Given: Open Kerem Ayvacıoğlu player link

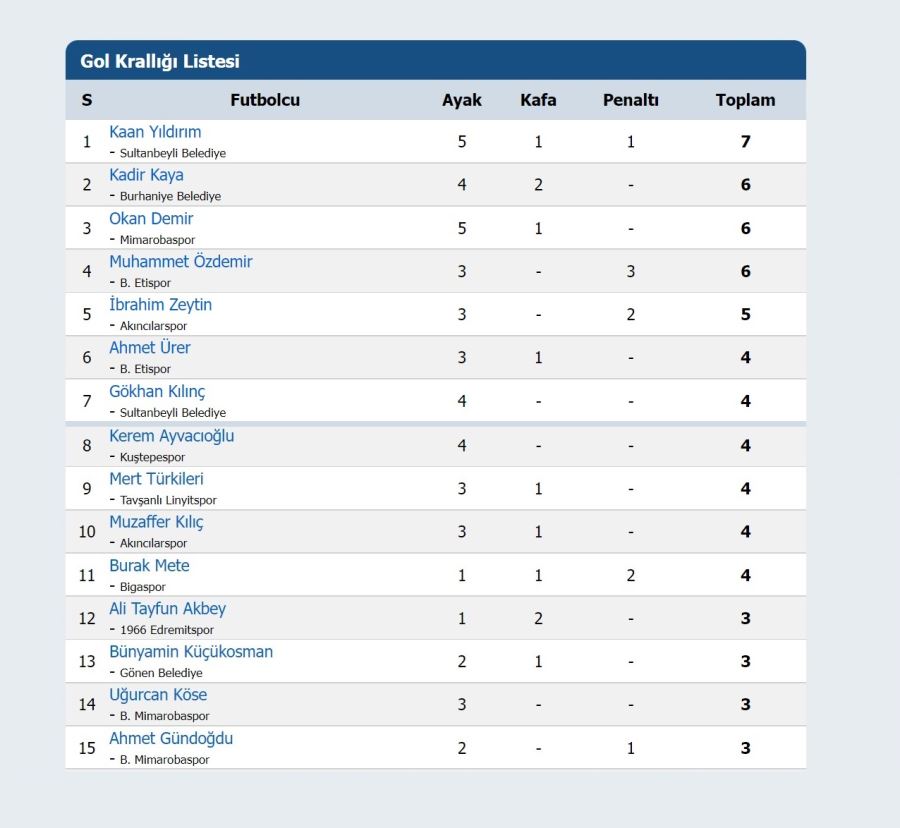Looking at the screenshot, I should point(172,436).
